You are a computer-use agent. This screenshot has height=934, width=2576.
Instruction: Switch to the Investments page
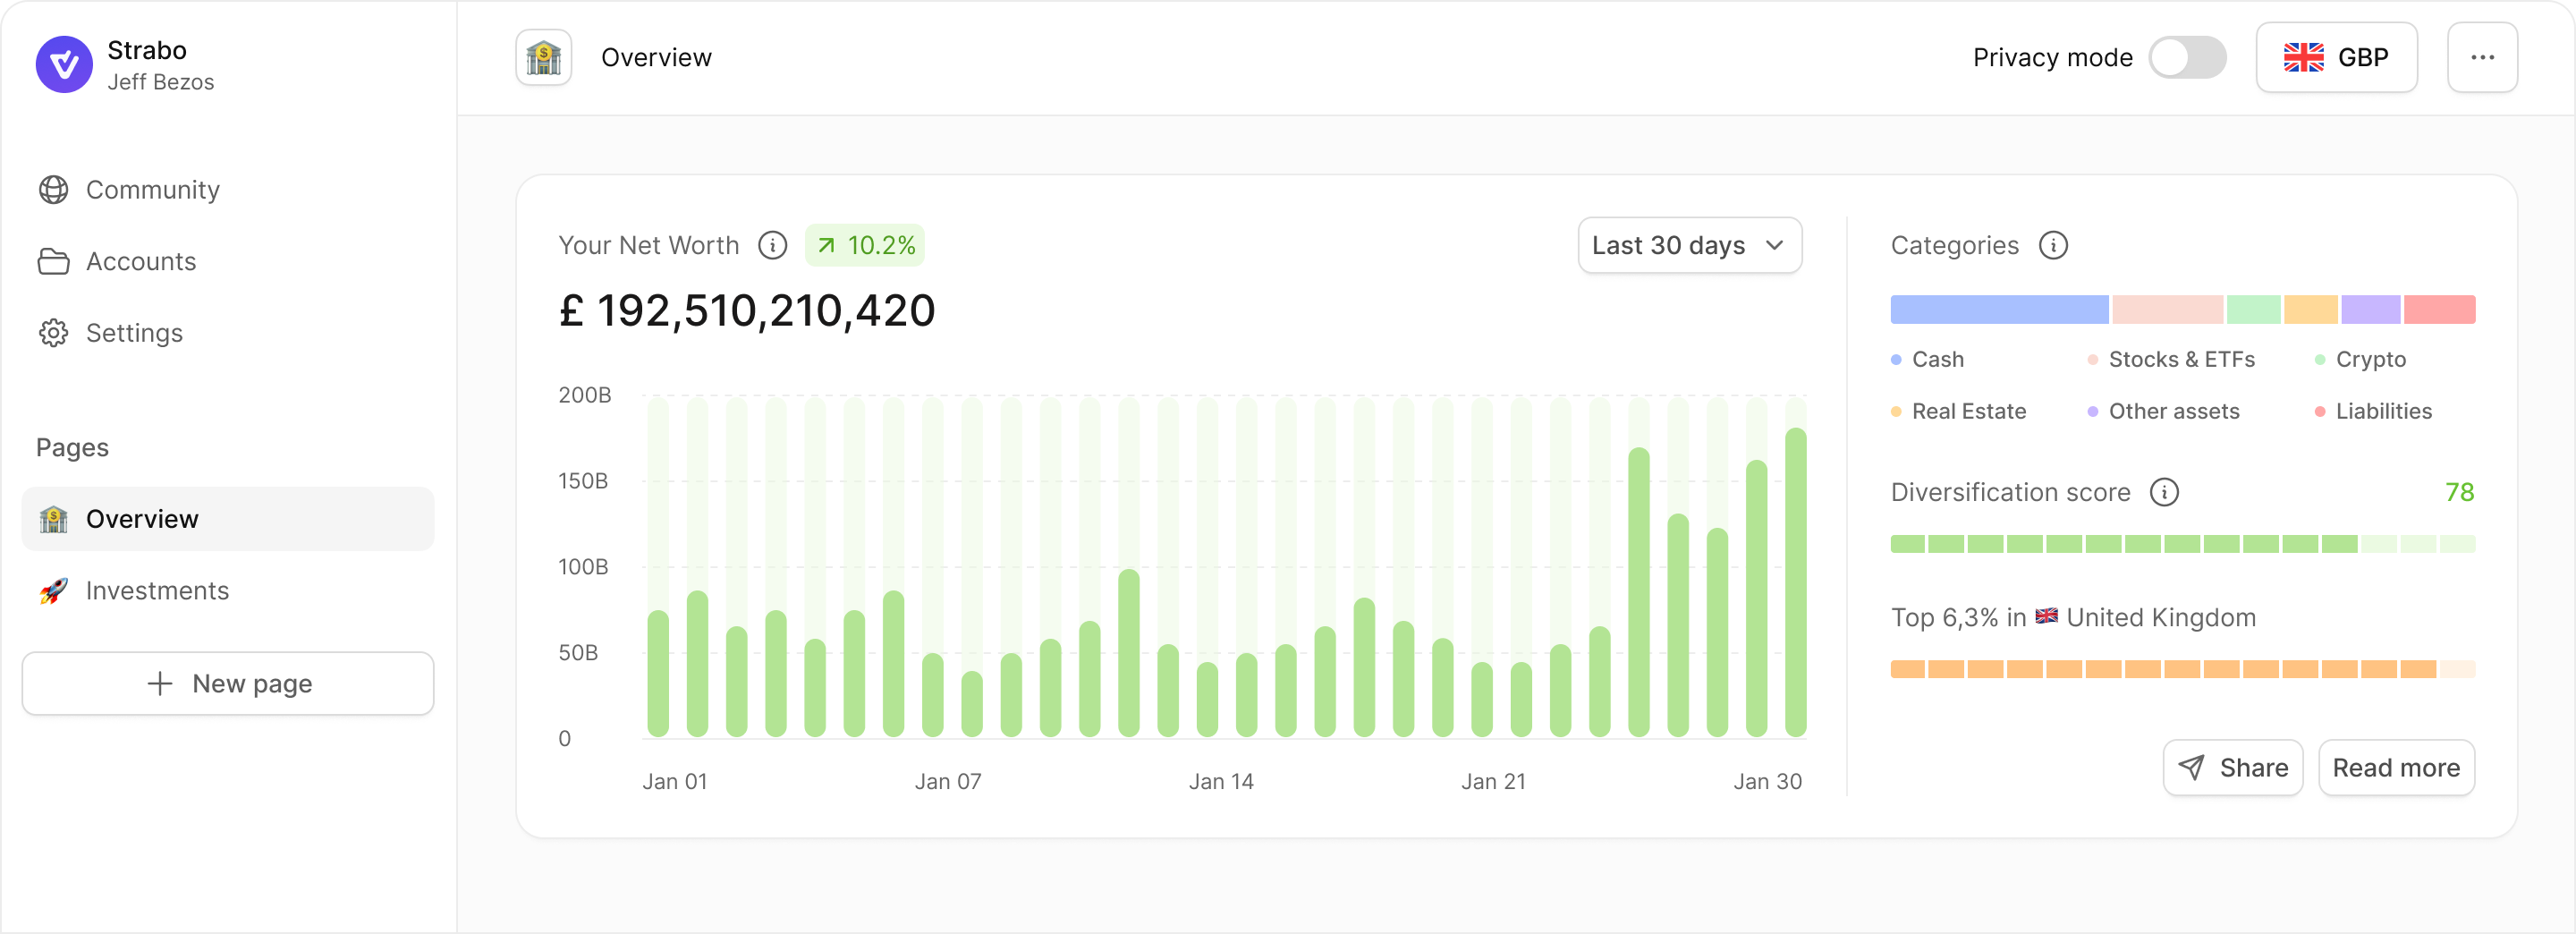pyautogui.click(x=157, y=590)
